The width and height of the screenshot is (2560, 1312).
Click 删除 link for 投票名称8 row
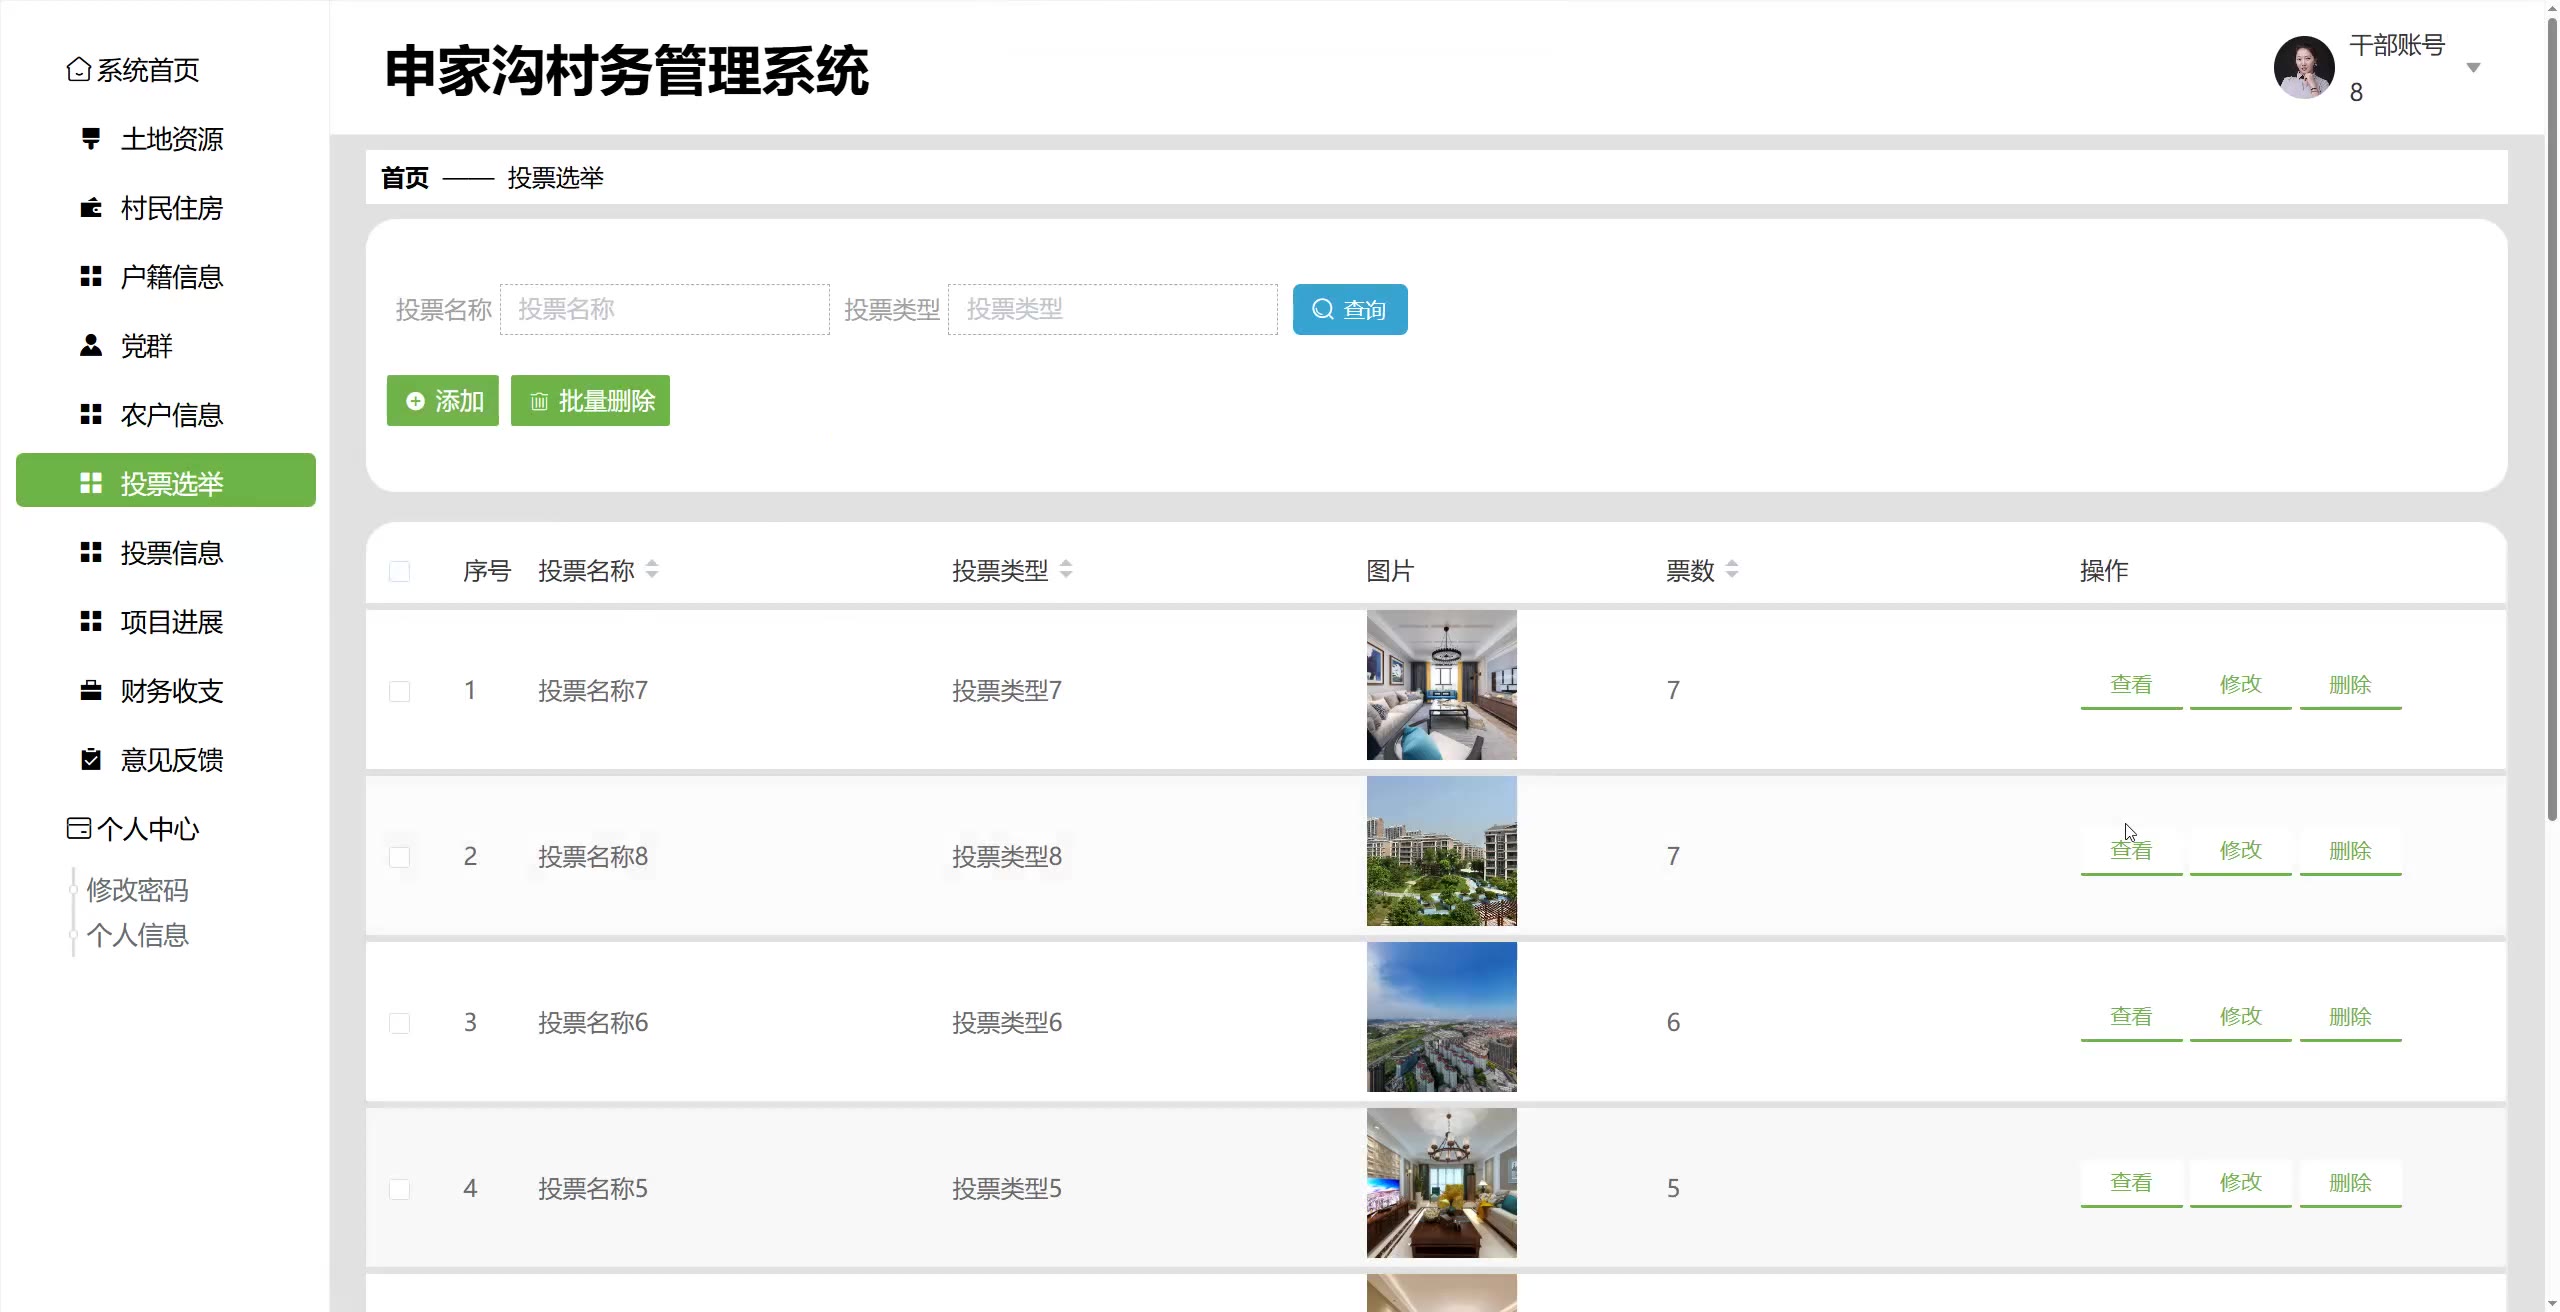click(x=2349, y=851)
